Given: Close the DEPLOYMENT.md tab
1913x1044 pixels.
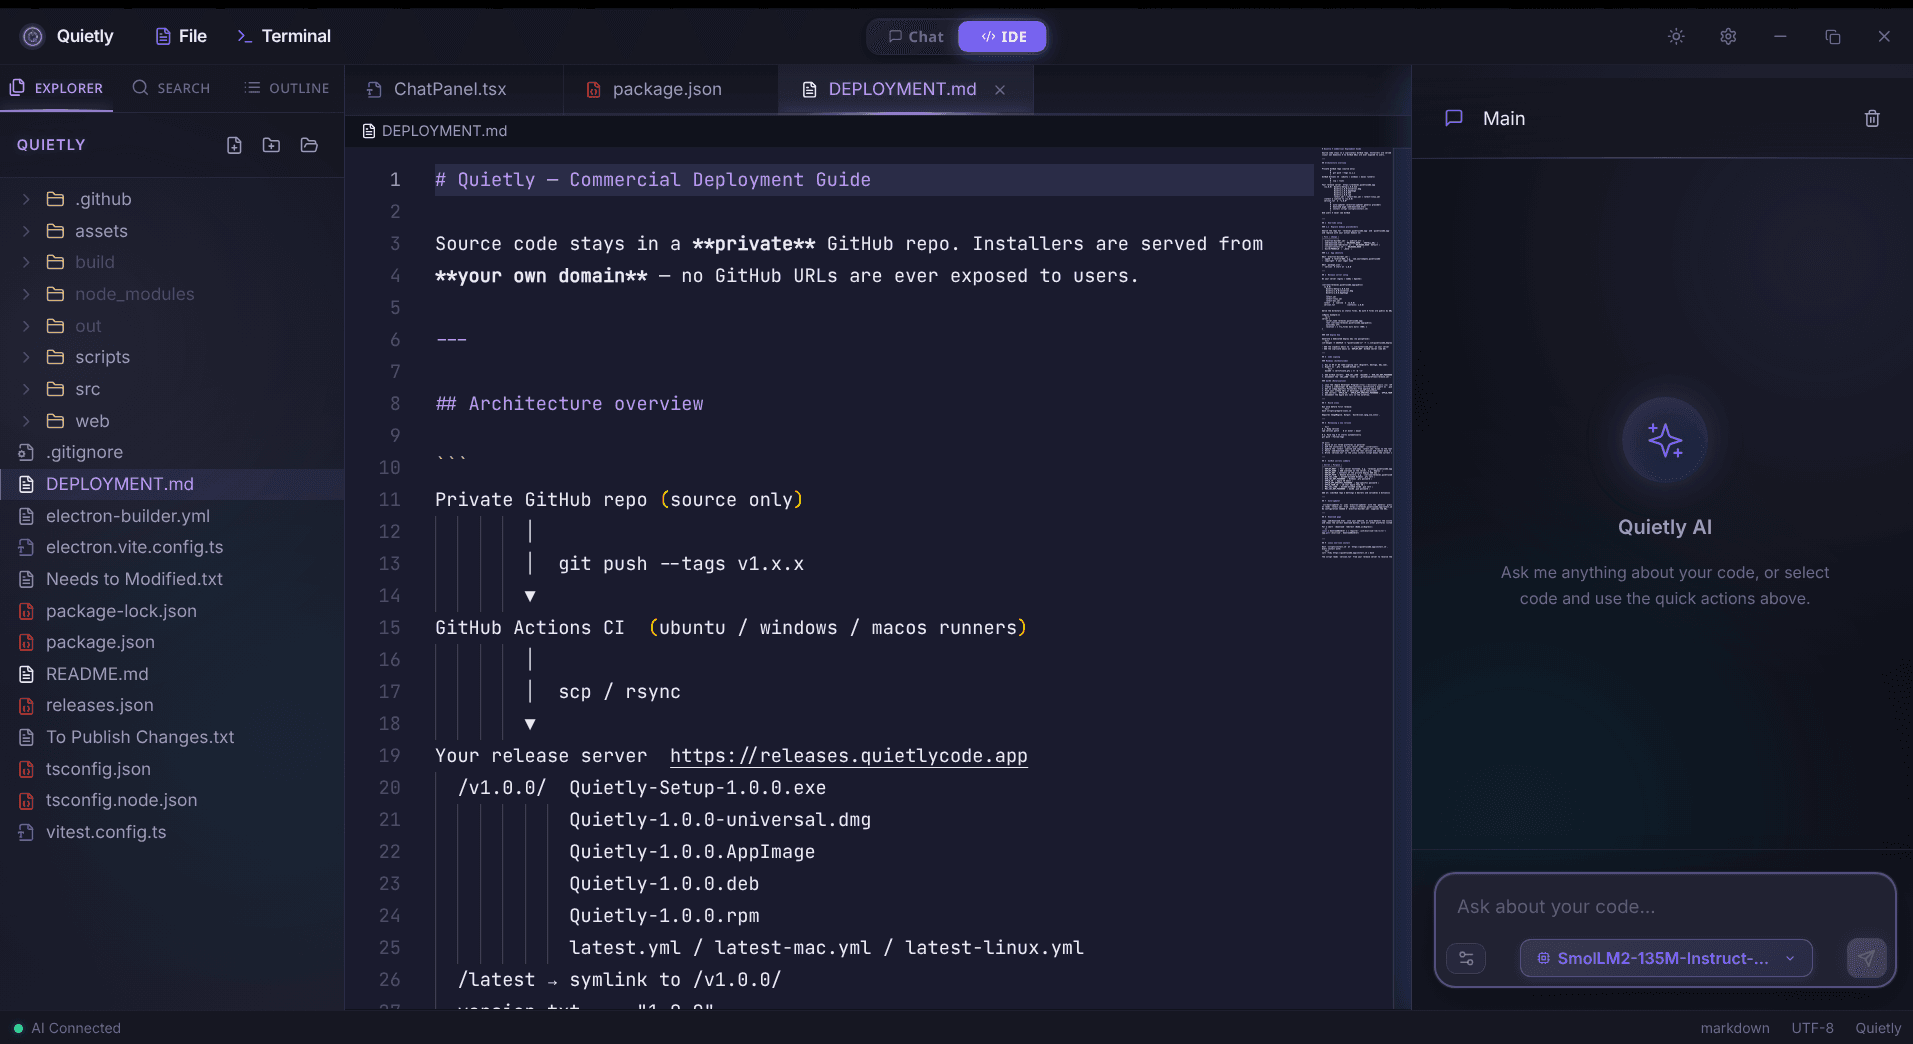Looking at the screenshot, I should point(1000,90).
